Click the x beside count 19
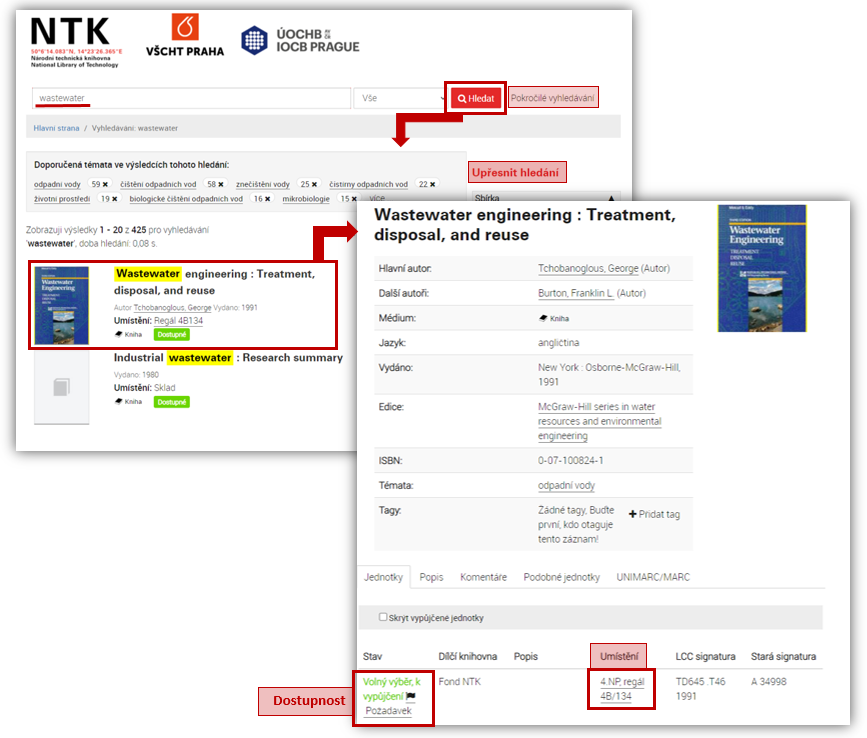 click(x=114, y=199)
